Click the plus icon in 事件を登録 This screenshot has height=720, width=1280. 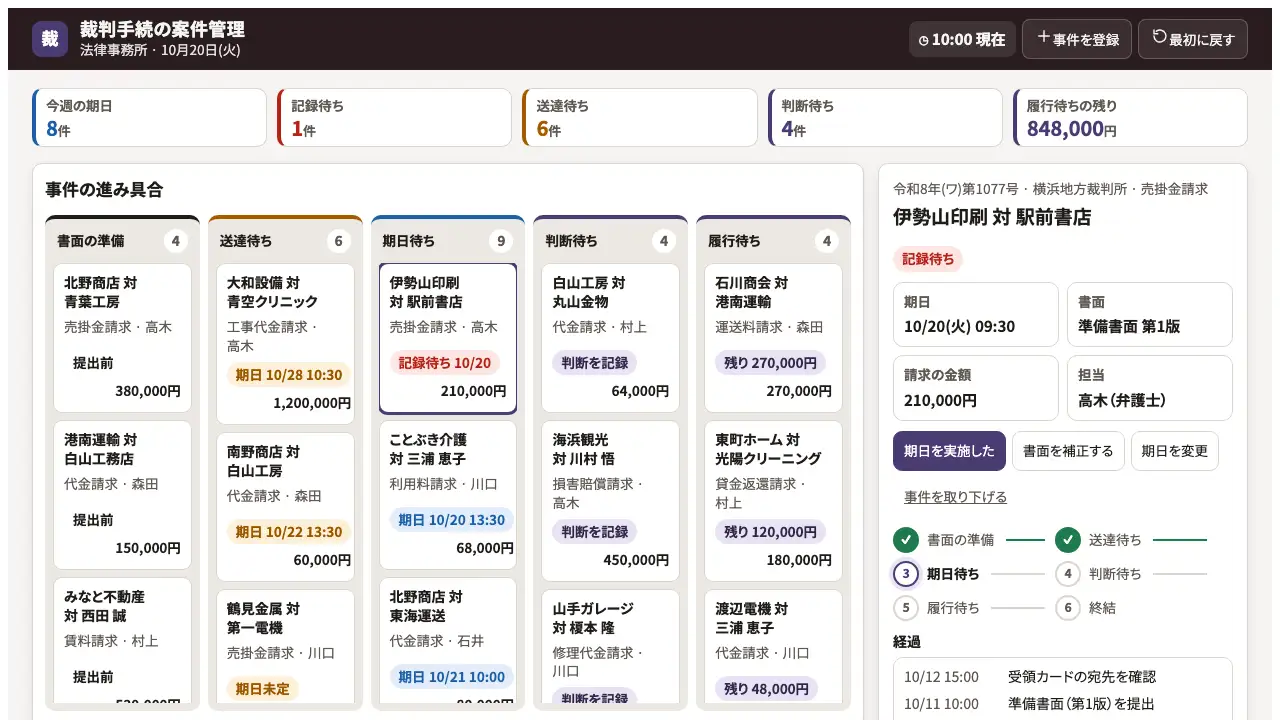coord(1043,37)
